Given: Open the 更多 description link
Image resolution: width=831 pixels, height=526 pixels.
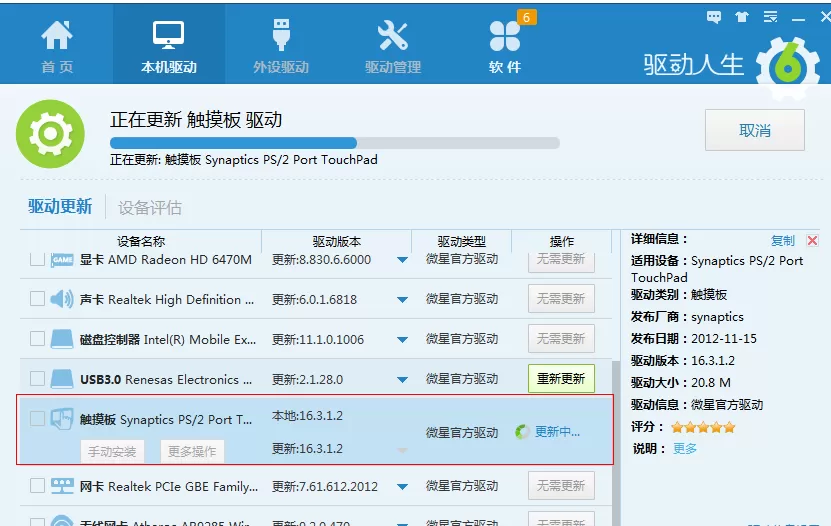Looking at the screenshot, I should (x=685, y=449).
